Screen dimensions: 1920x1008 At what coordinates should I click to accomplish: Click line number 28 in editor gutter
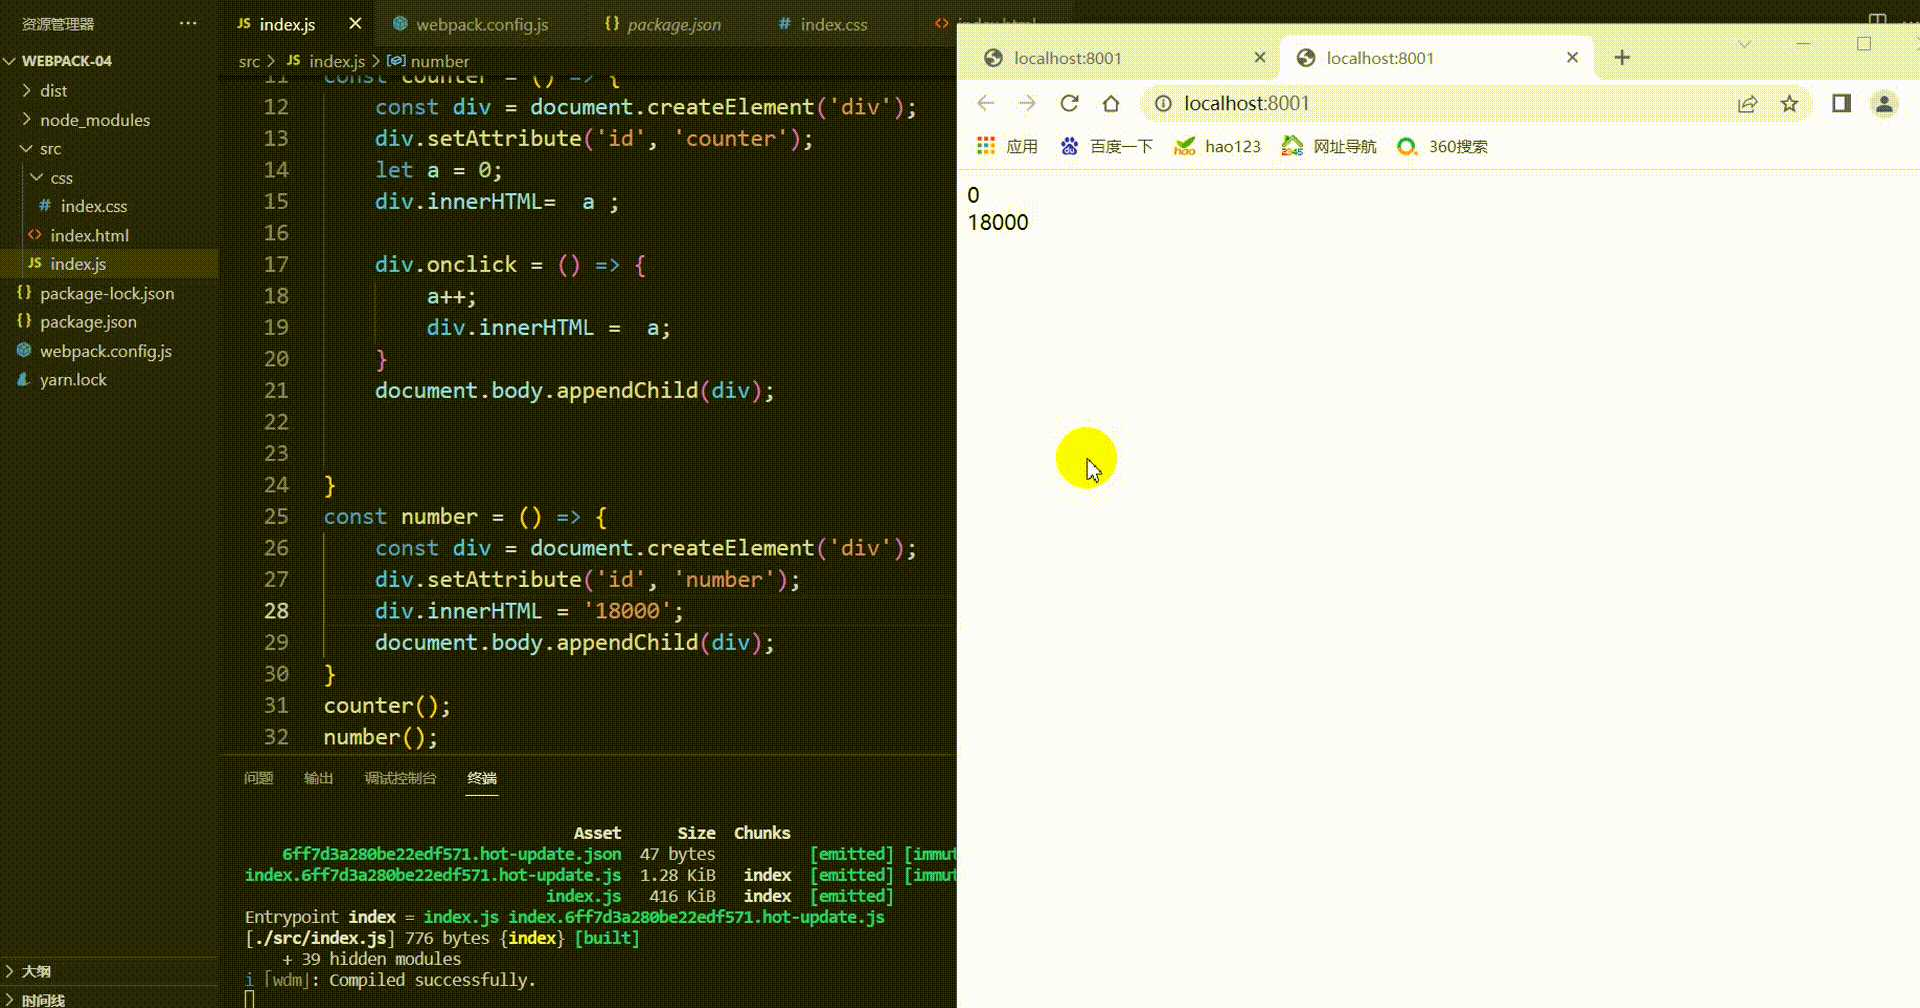[x=276, y=611]
